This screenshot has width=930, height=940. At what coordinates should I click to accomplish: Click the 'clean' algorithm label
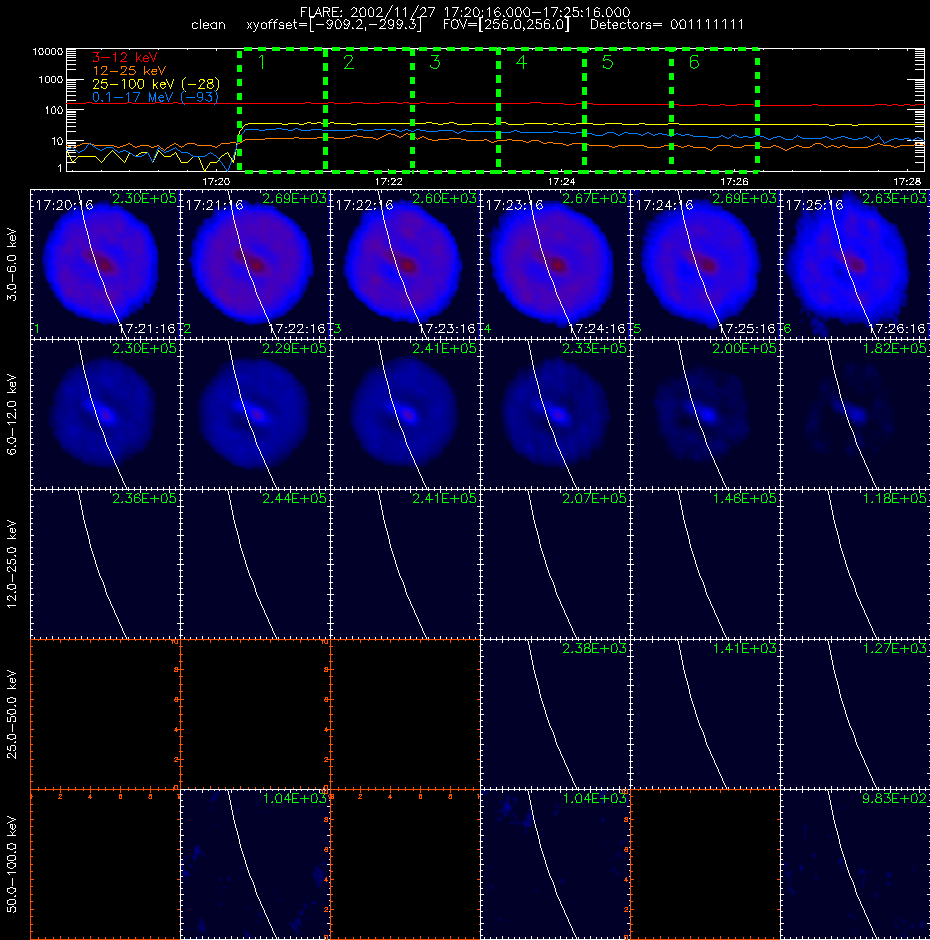click(x=208, y=25)
